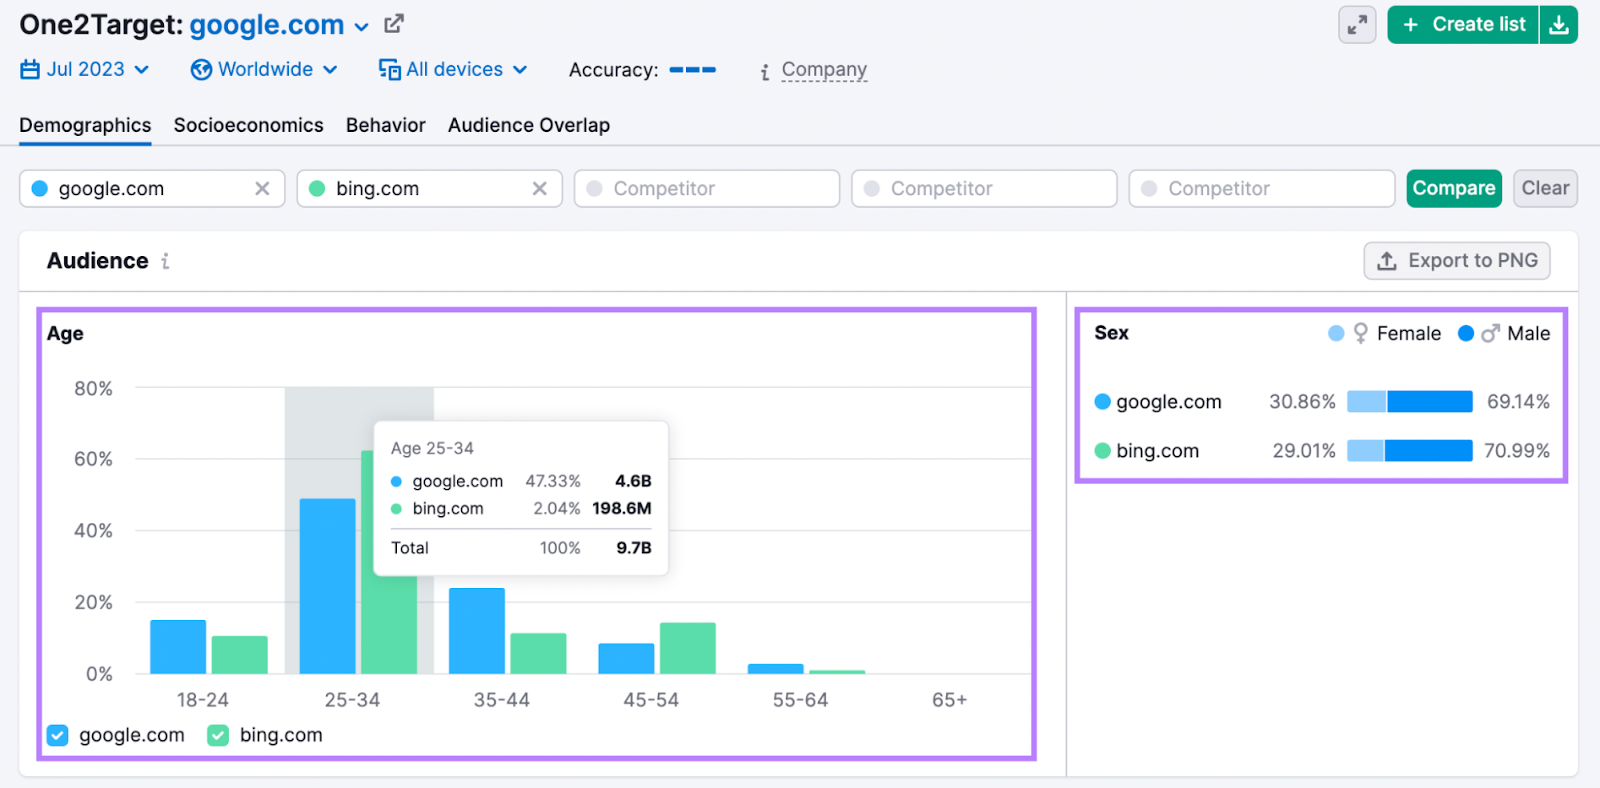This screenshot has width=1600, height=788.
Task: Click the Create list button
Action: coord(1463,25)
